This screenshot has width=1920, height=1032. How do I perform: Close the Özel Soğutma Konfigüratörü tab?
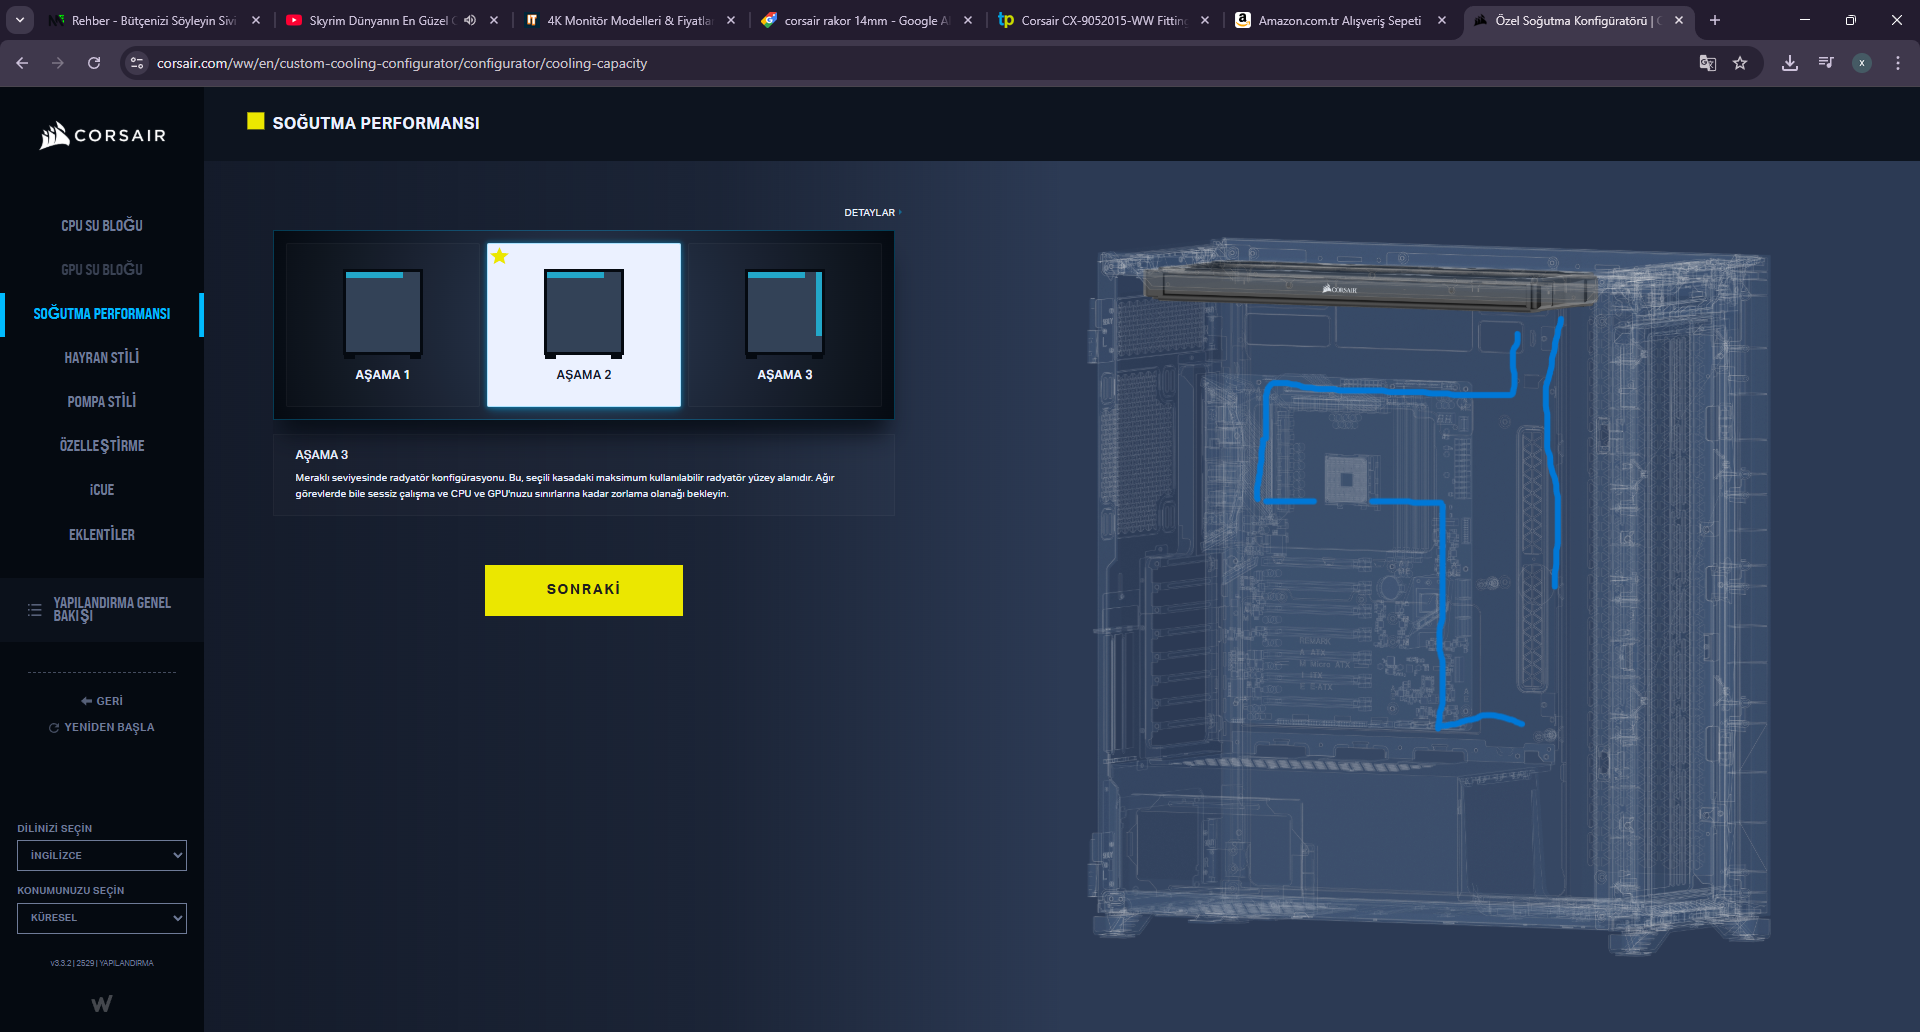(1679, 20)
